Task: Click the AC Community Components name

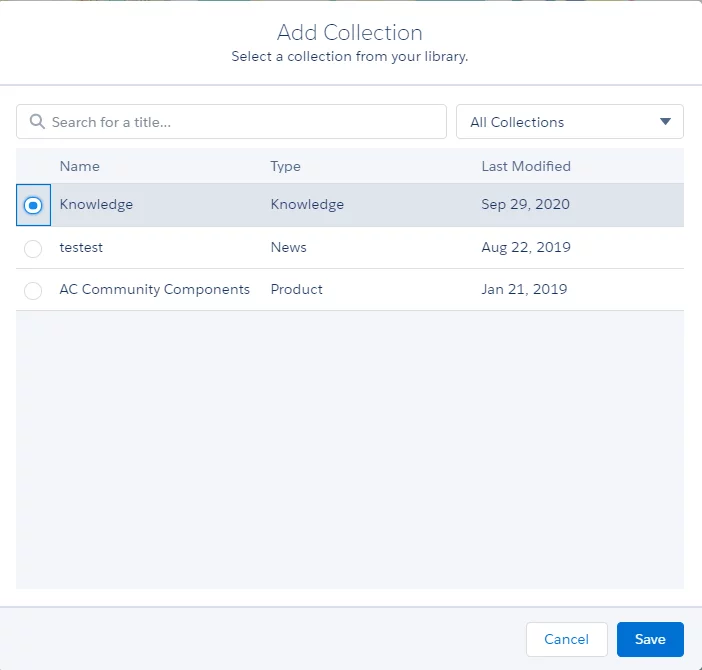Action: [154, 290]
